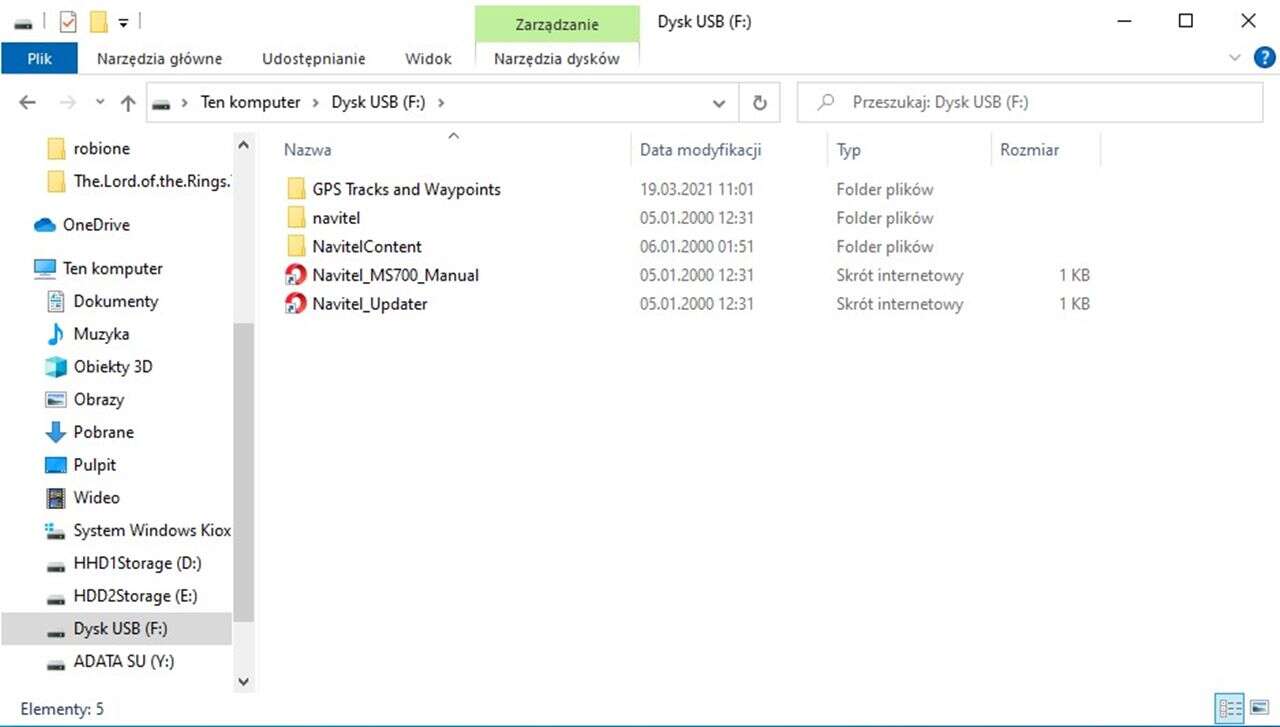Viewport: 1280px width, 727px height.
Task: Customize Quick Access Toolbar dropdown
Action: click(x=123, y=21)
